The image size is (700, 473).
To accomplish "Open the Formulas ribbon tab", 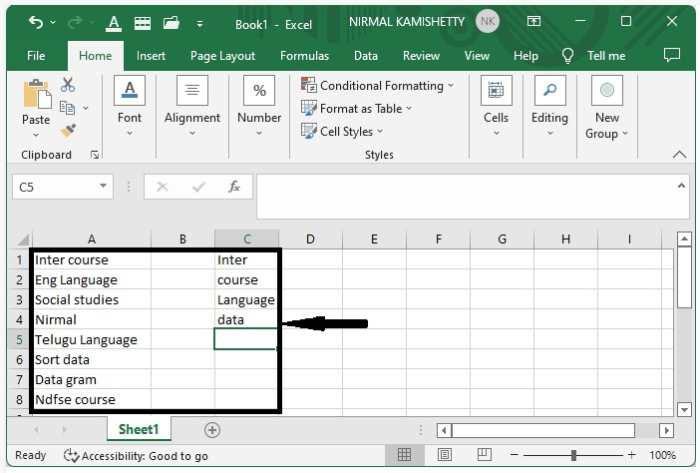I will (x=305, y=56).
